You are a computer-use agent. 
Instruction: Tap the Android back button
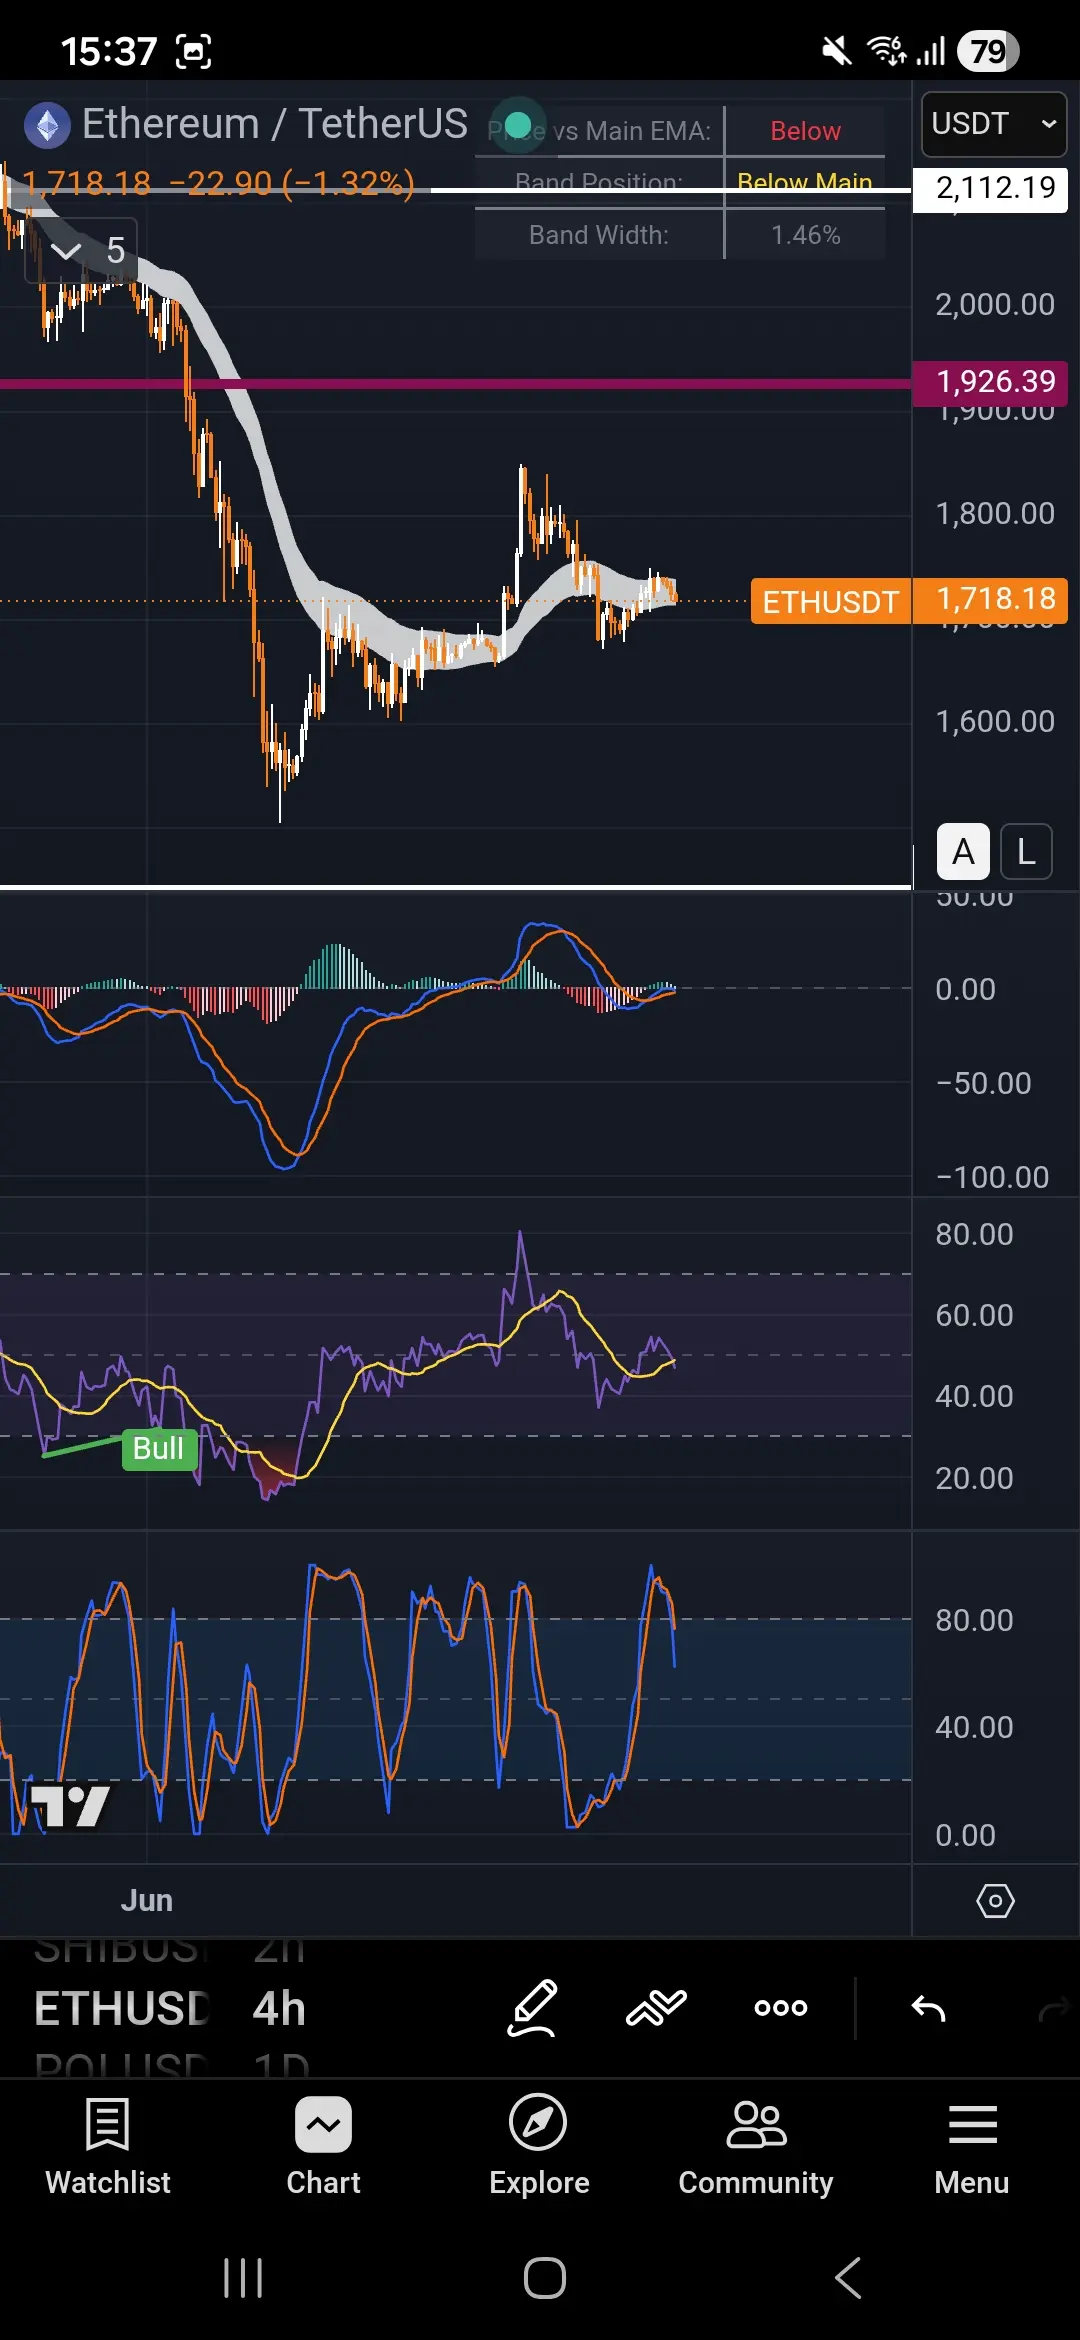tap(848, 2278)
